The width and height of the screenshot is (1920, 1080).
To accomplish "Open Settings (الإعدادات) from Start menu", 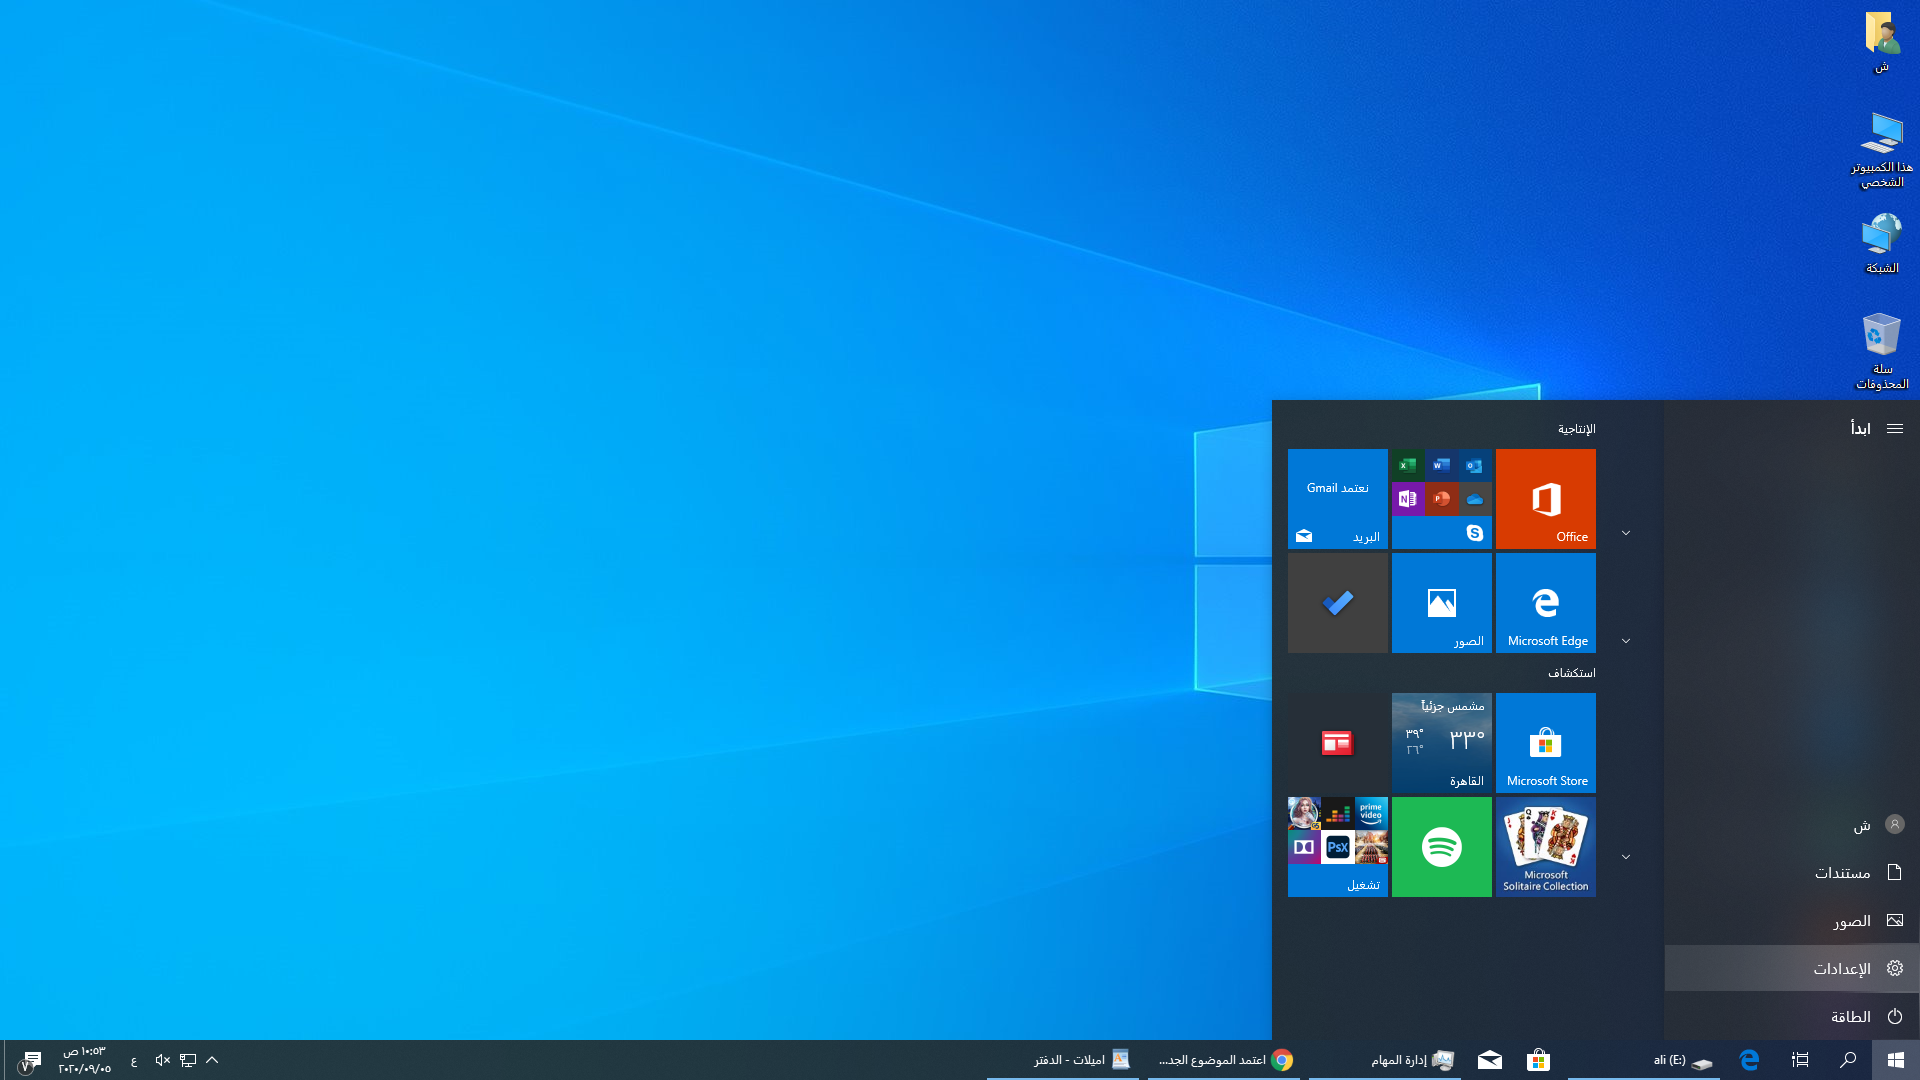I will coord(1791,968).
